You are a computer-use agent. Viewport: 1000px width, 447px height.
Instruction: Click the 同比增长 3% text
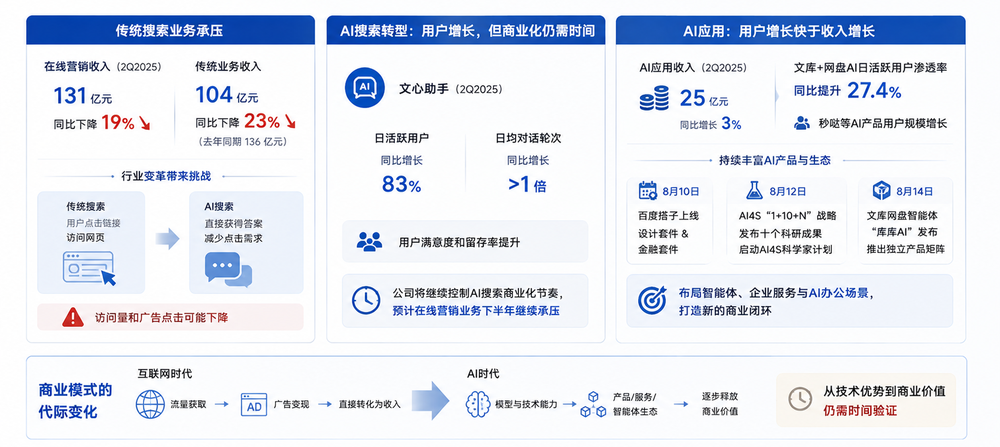pyautogui.click(x=710, y=124)
